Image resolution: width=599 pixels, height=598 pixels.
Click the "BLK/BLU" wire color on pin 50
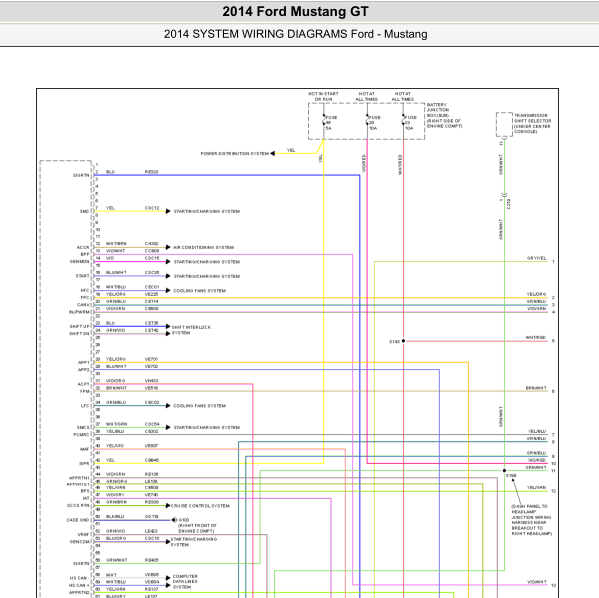pos(115,517)
